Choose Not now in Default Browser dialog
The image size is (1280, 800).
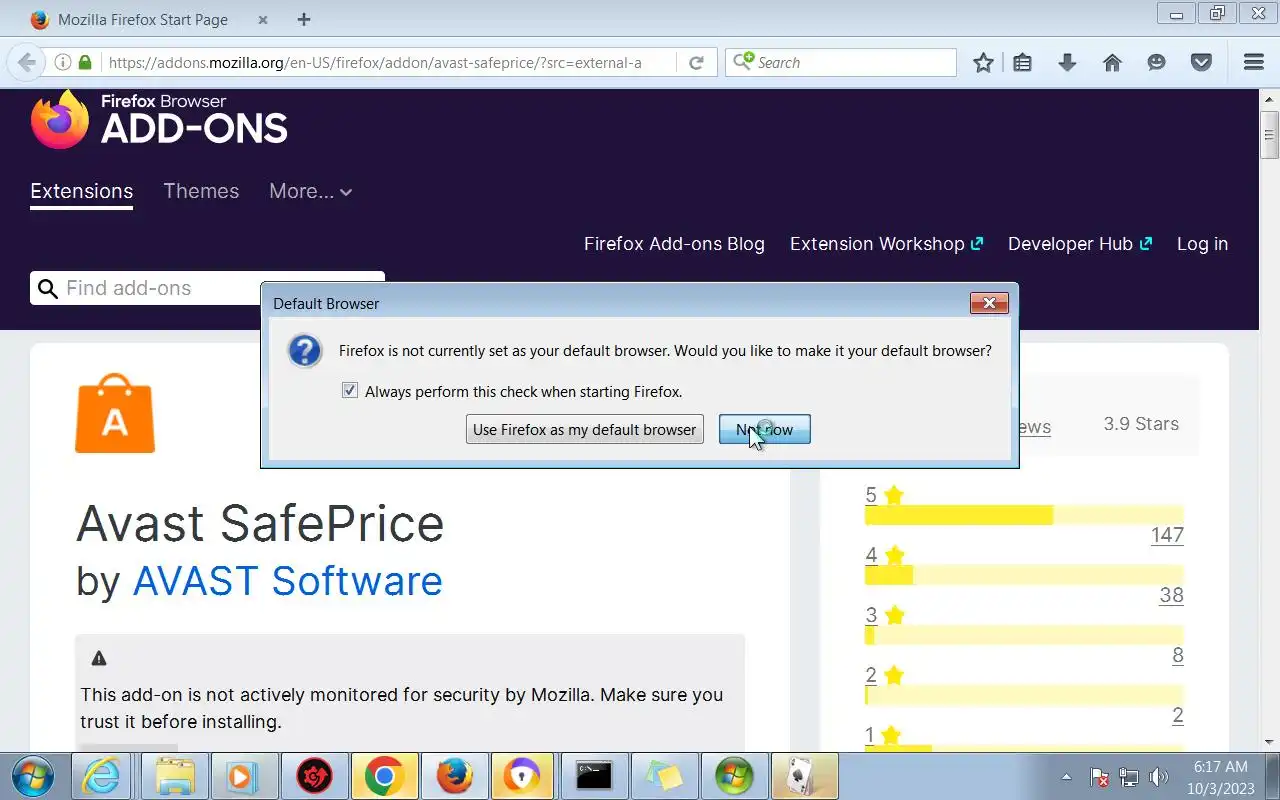coord(764,429)
